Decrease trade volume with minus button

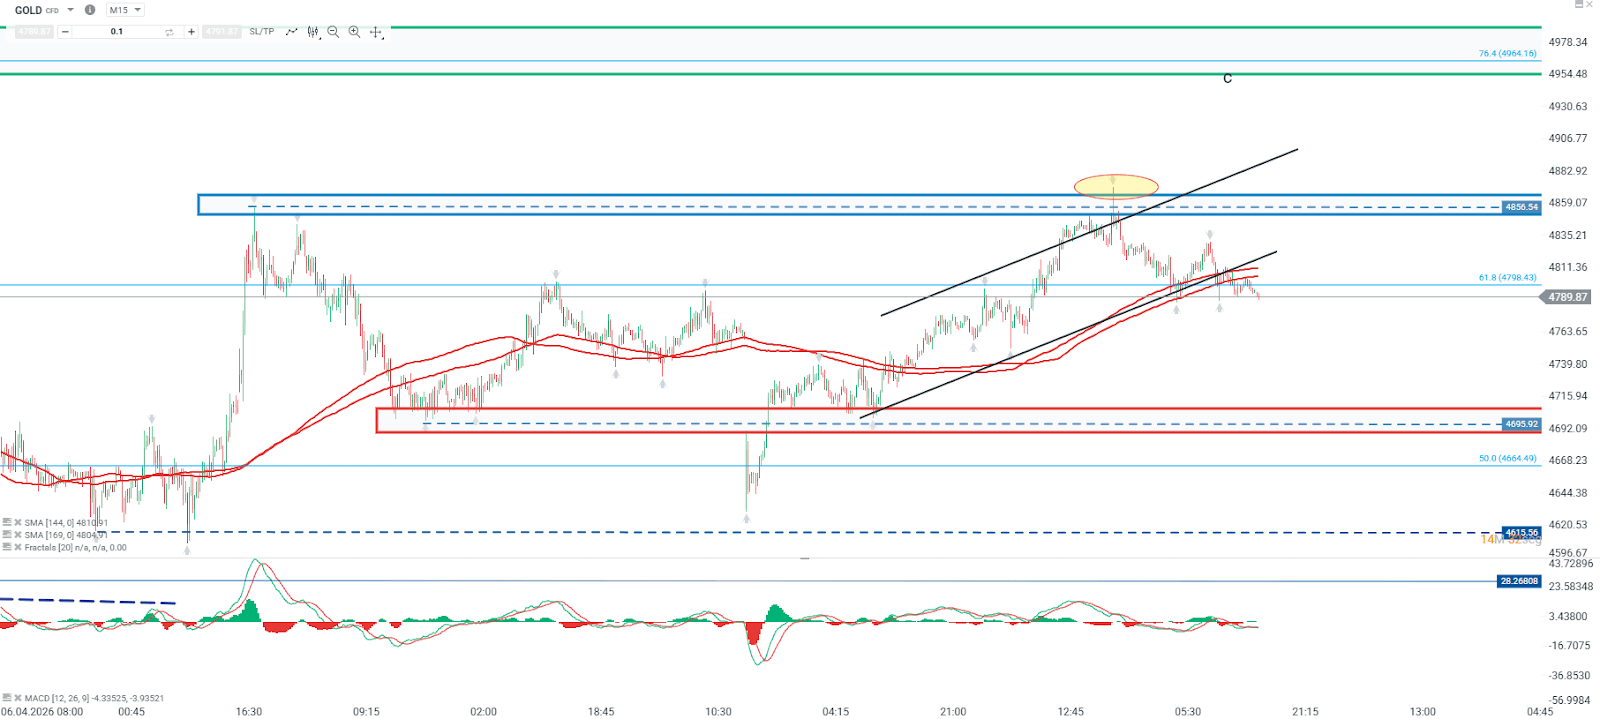65,32
